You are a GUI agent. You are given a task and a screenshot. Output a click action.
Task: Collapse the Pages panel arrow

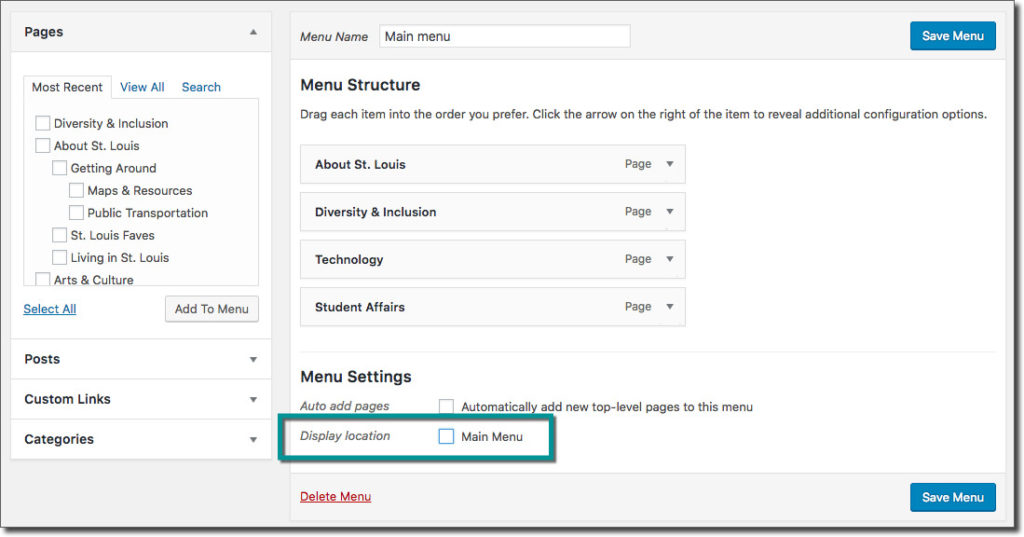coord(253,32)
